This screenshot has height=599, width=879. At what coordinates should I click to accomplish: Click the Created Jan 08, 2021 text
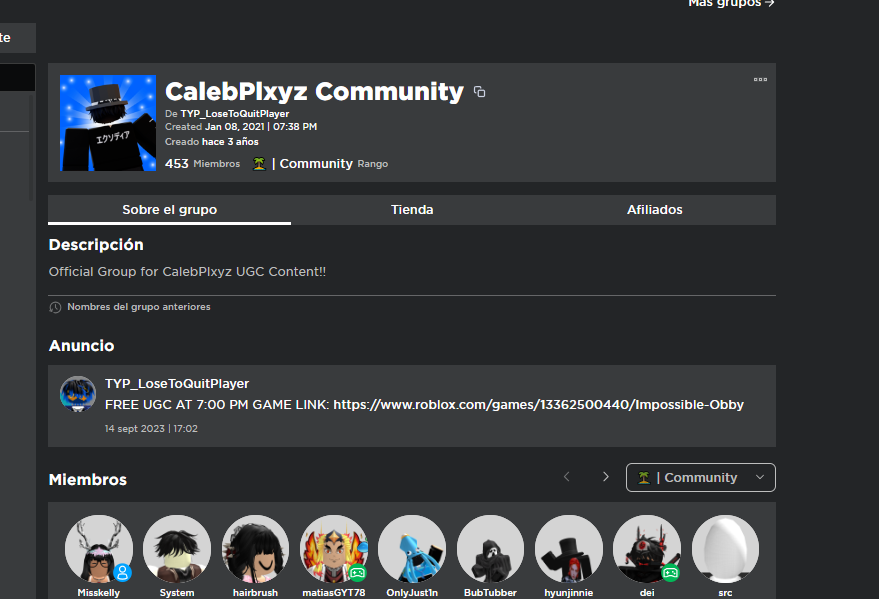pyautogui.click(x=241, y=127)
